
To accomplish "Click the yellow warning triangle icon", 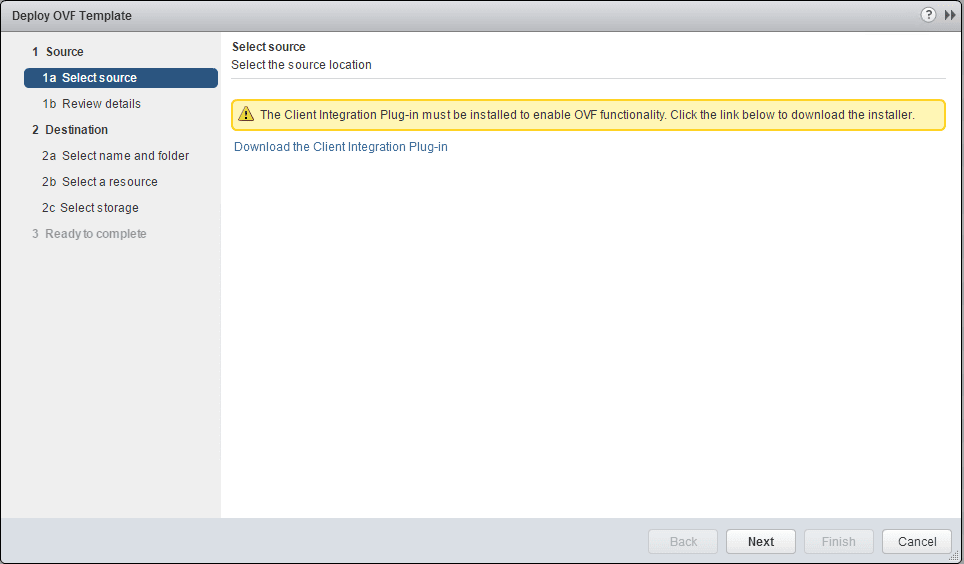I will click(x=246, y=115).
